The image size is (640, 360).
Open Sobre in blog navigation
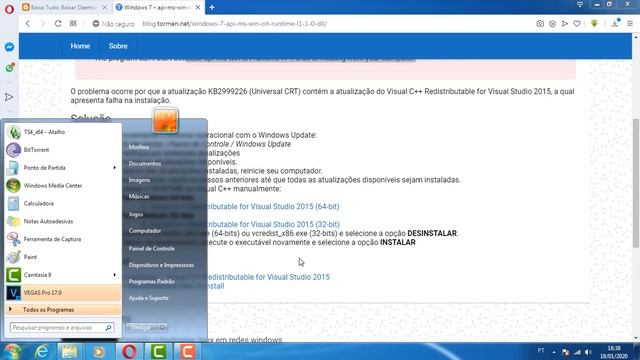[118, 46]
